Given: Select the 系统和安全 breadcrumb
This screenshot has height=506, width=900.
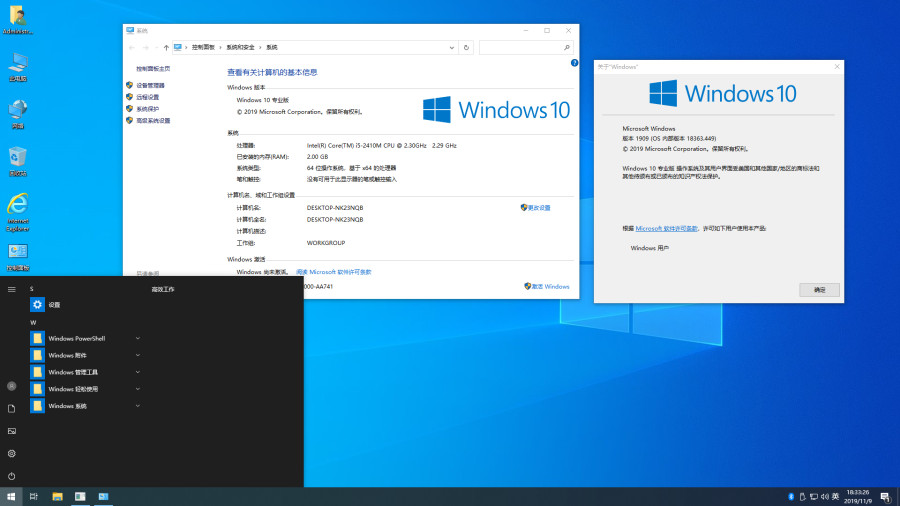Looking at the screenshot, I should [x=240, y=48].
